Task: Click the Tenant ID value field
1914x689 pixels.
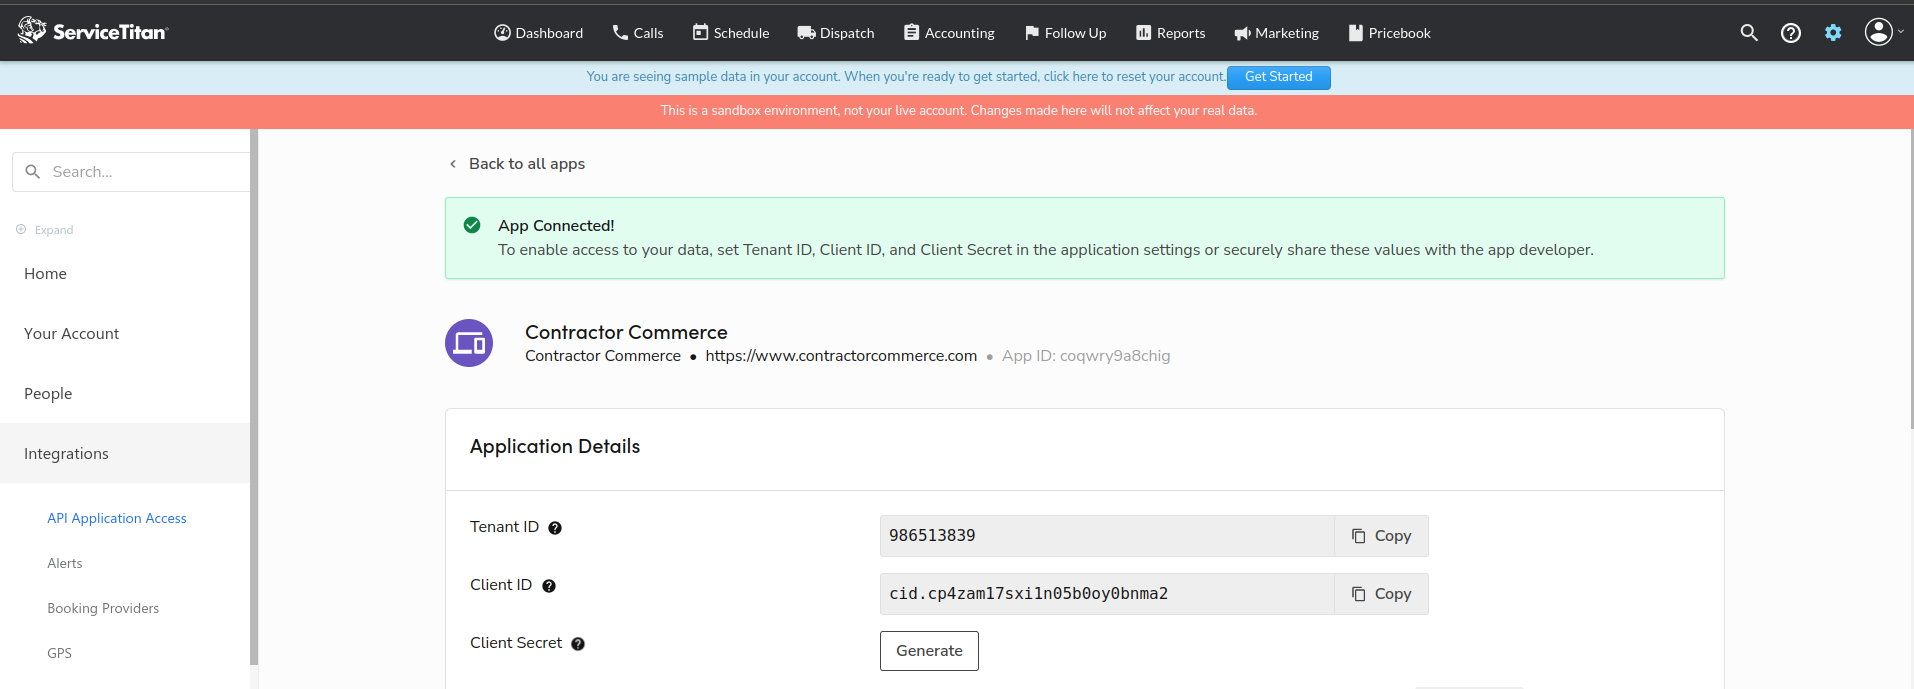Action: pyautogui.click(x=1107, y=536)
